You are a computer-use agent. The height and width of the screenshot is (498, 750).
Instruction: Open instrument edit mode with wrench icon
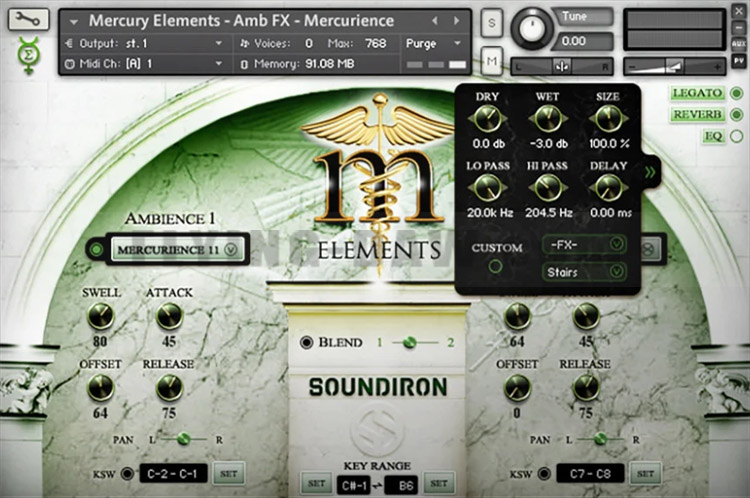tap(28, 19)
